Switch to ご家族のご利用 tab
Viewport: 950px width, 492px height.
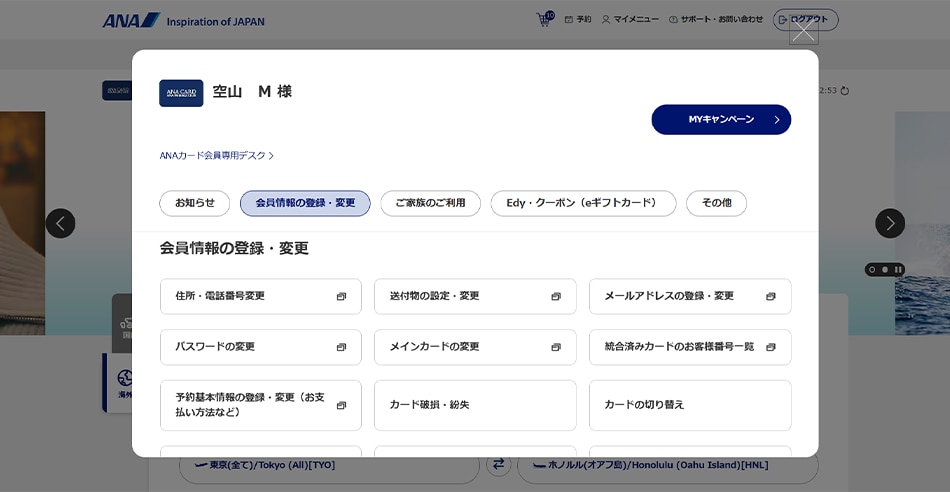[x=430, y=203]
